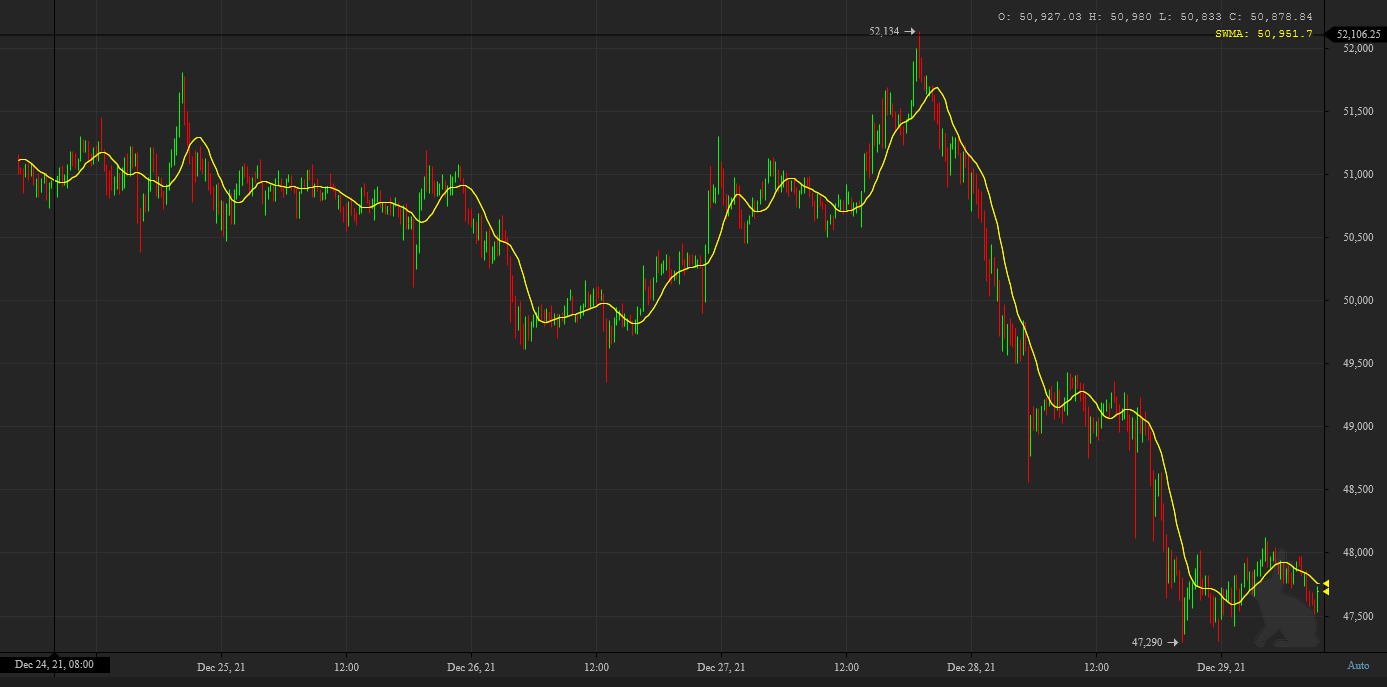Click the Dec 29, 21 date label
The width and height of the screenshot is (1387, 687).
[1221, 667]
